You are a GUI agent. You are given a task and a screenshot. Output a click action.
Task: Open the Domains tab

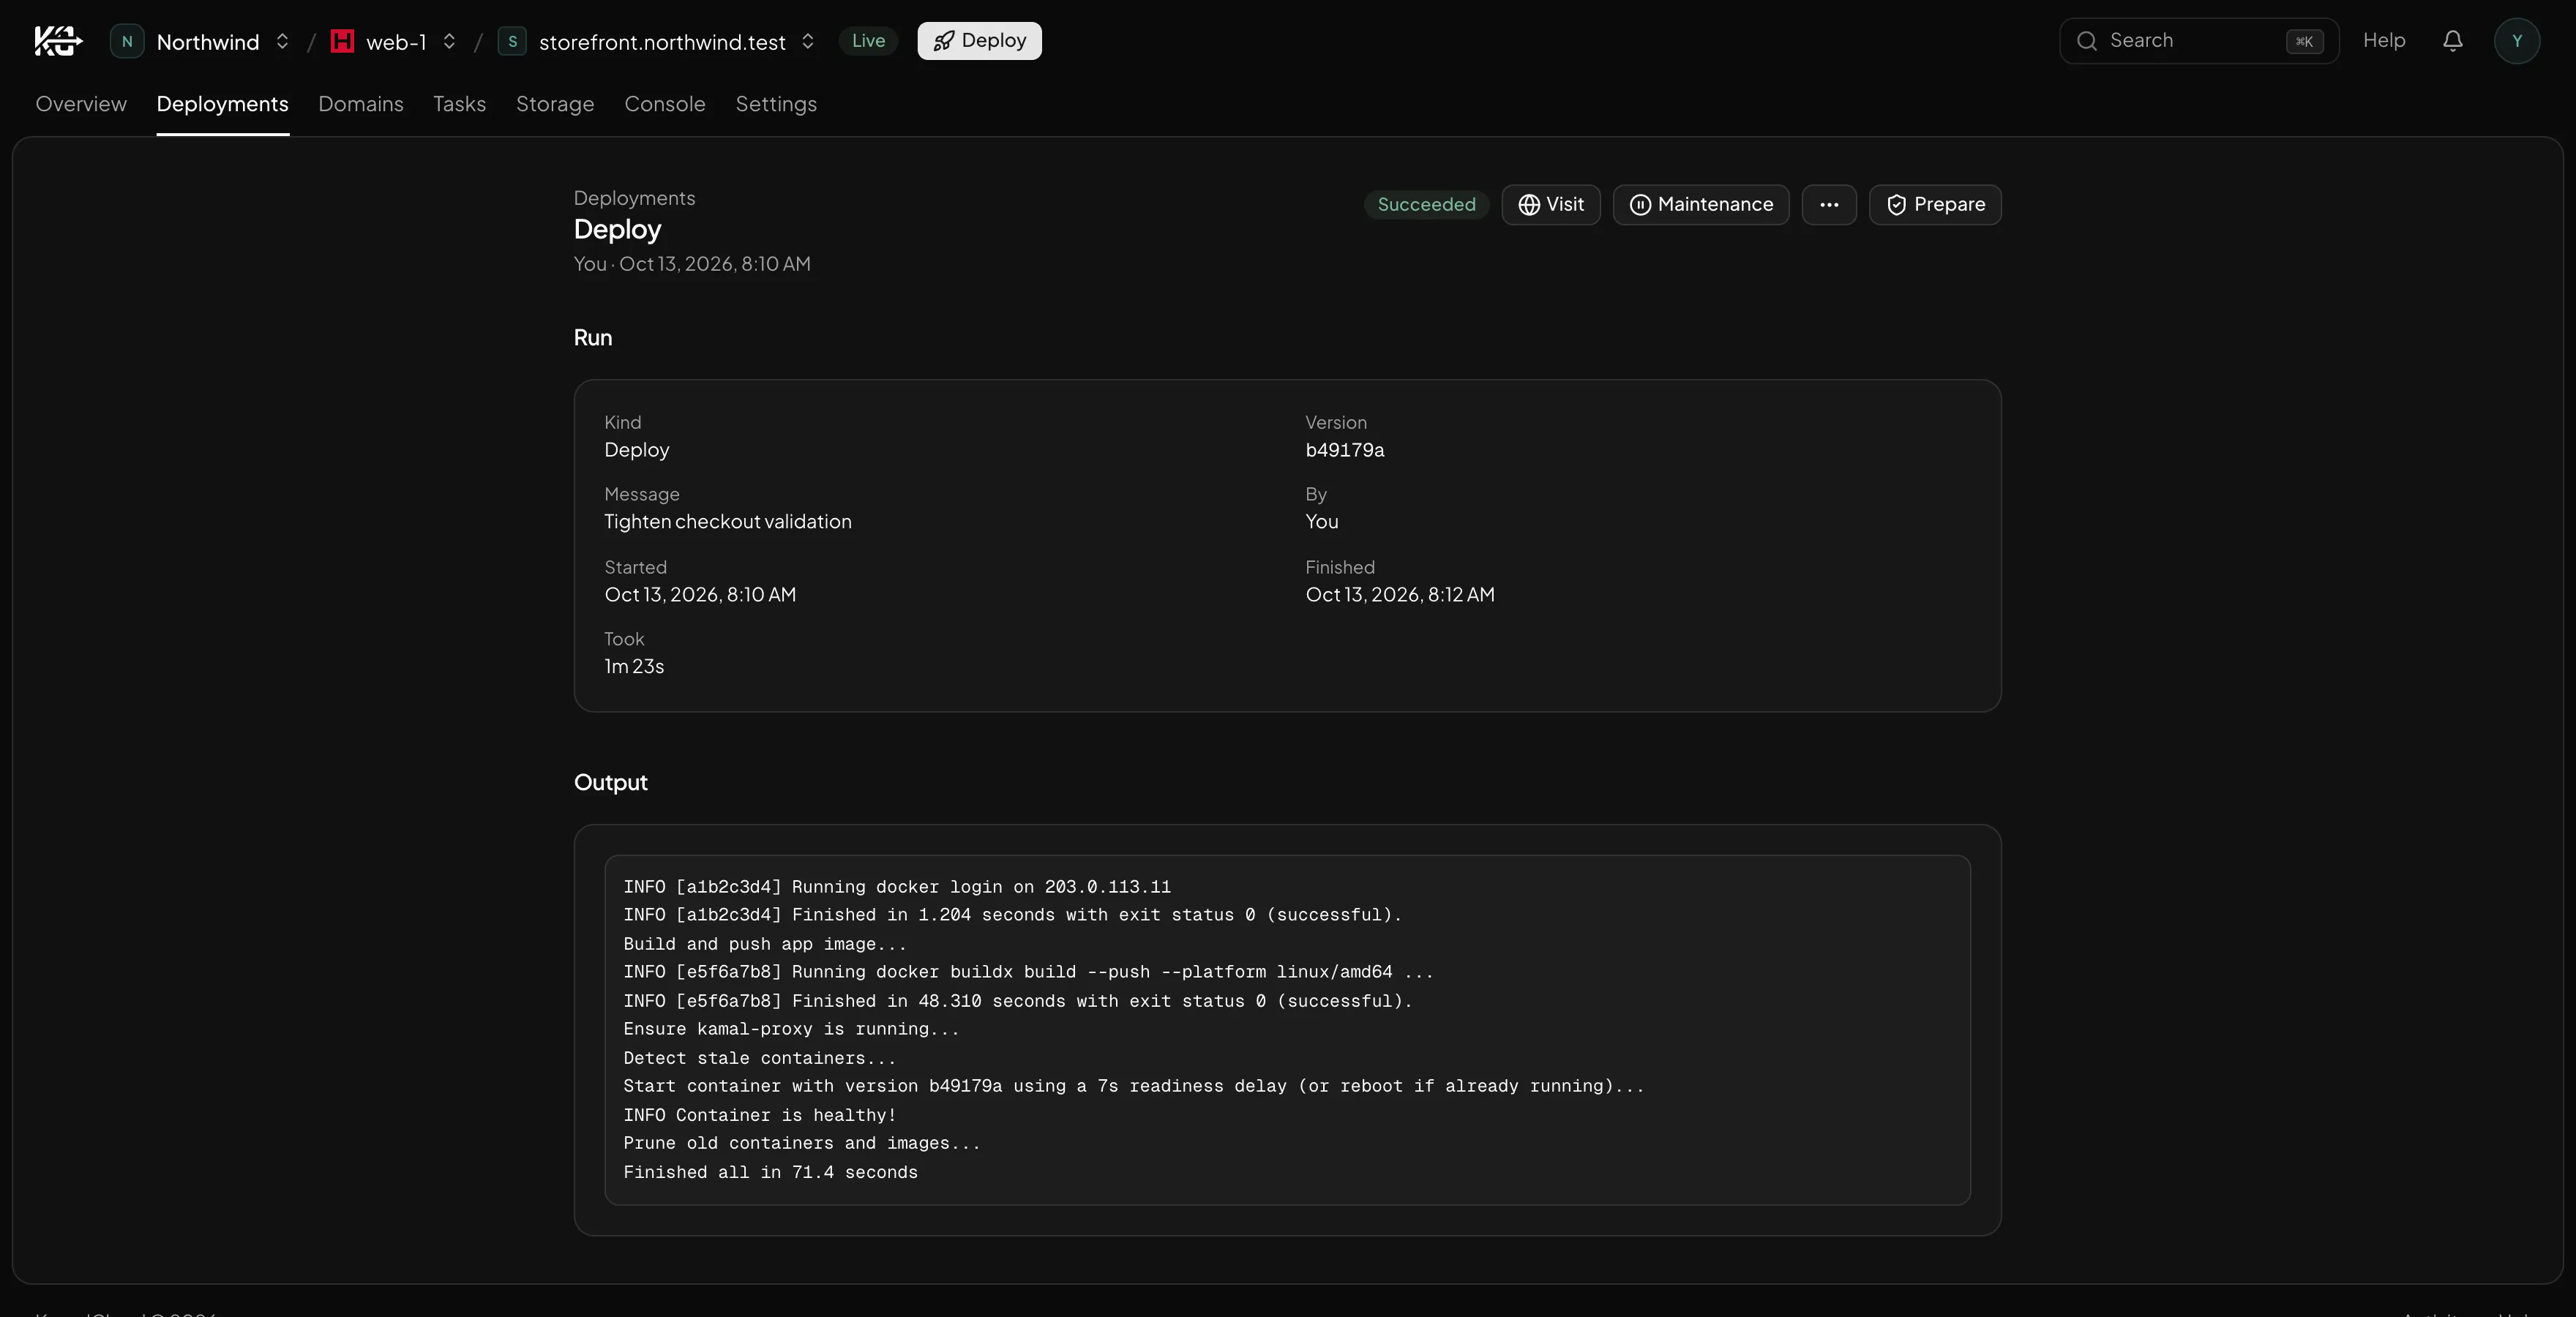pyautogui.click(x=361, y=104)
